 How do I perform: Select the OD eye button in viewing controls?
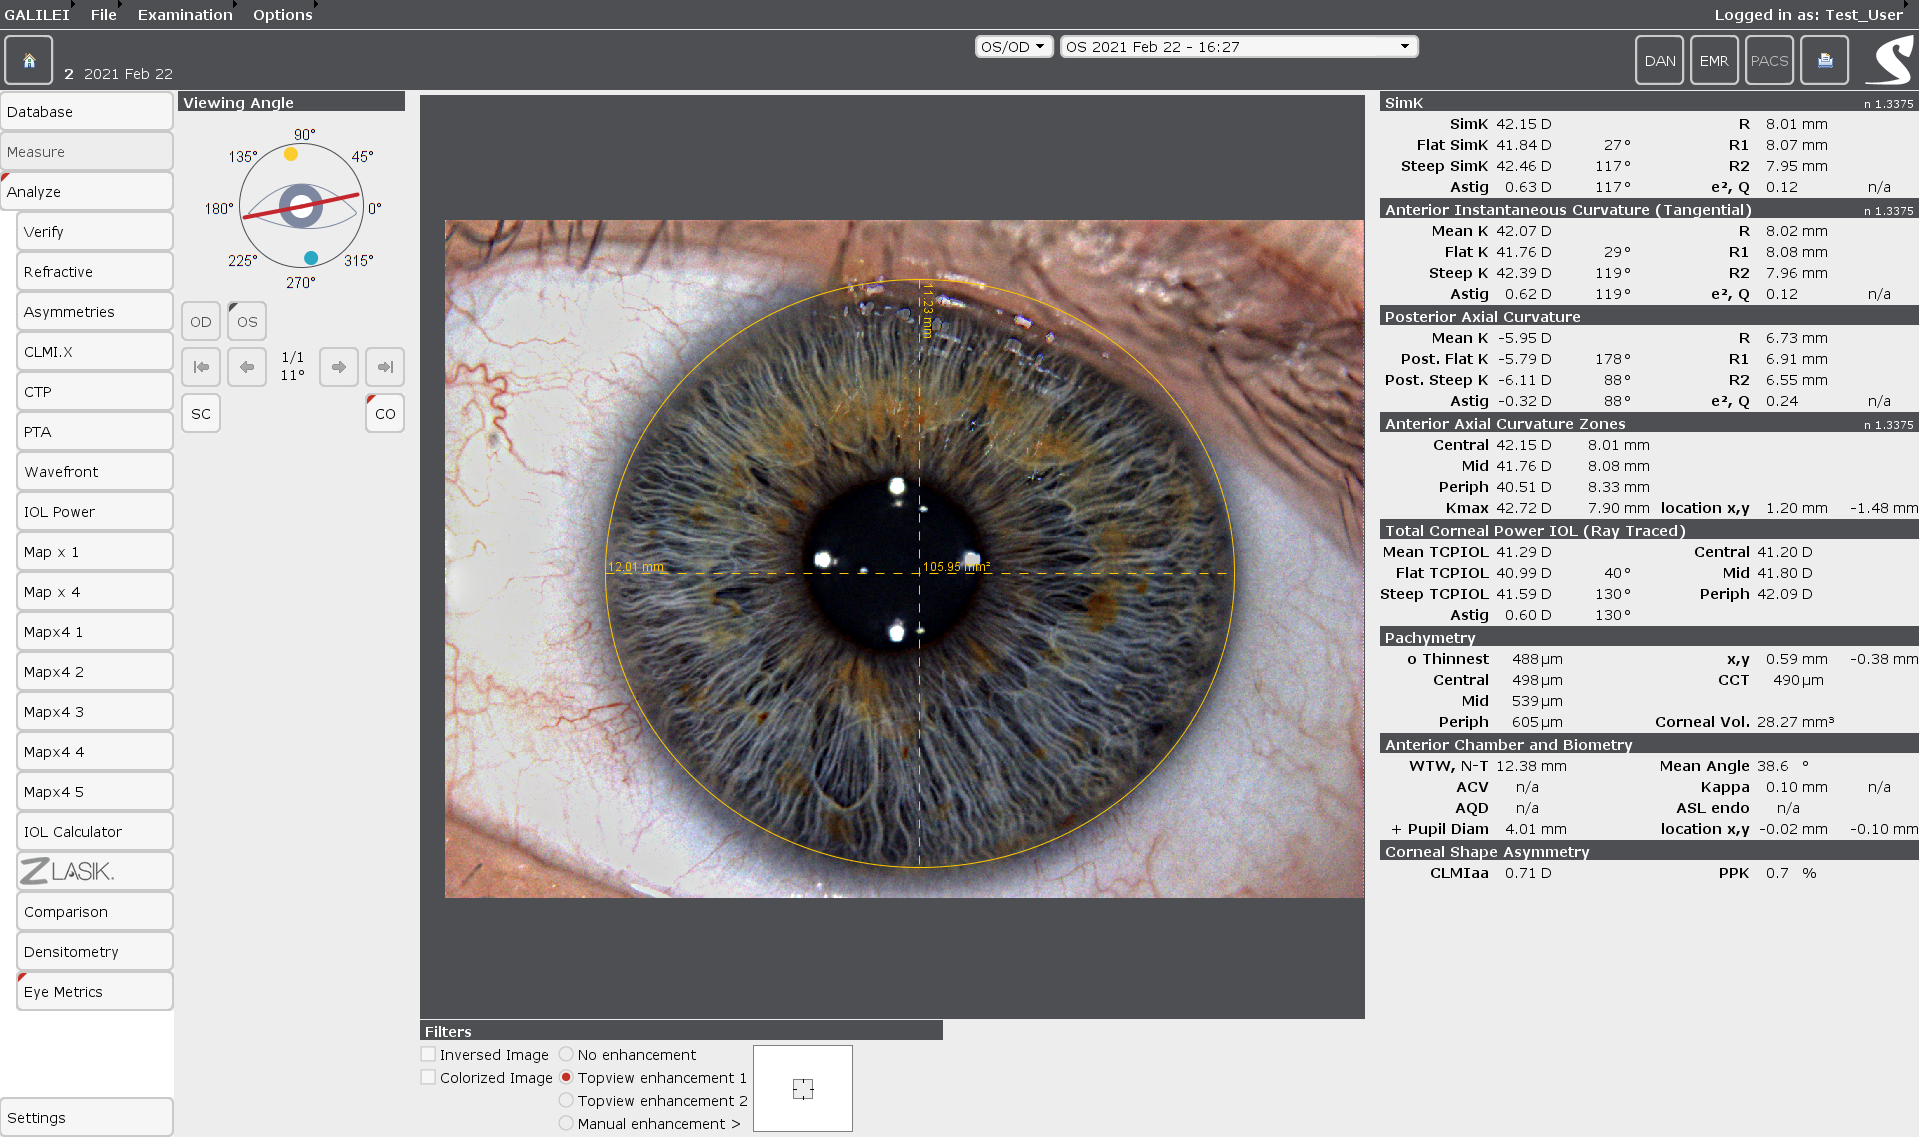pyautogui.click(x=200, y=321)
